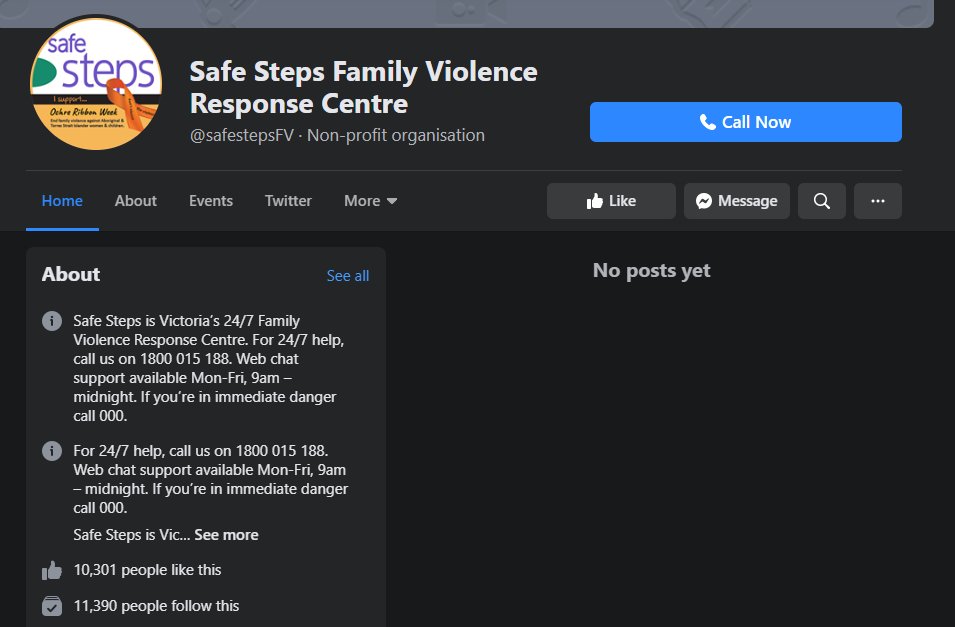The image size is (955, 627).
Task: Click the info icon beside the second About entry
Action: [51, 451]
